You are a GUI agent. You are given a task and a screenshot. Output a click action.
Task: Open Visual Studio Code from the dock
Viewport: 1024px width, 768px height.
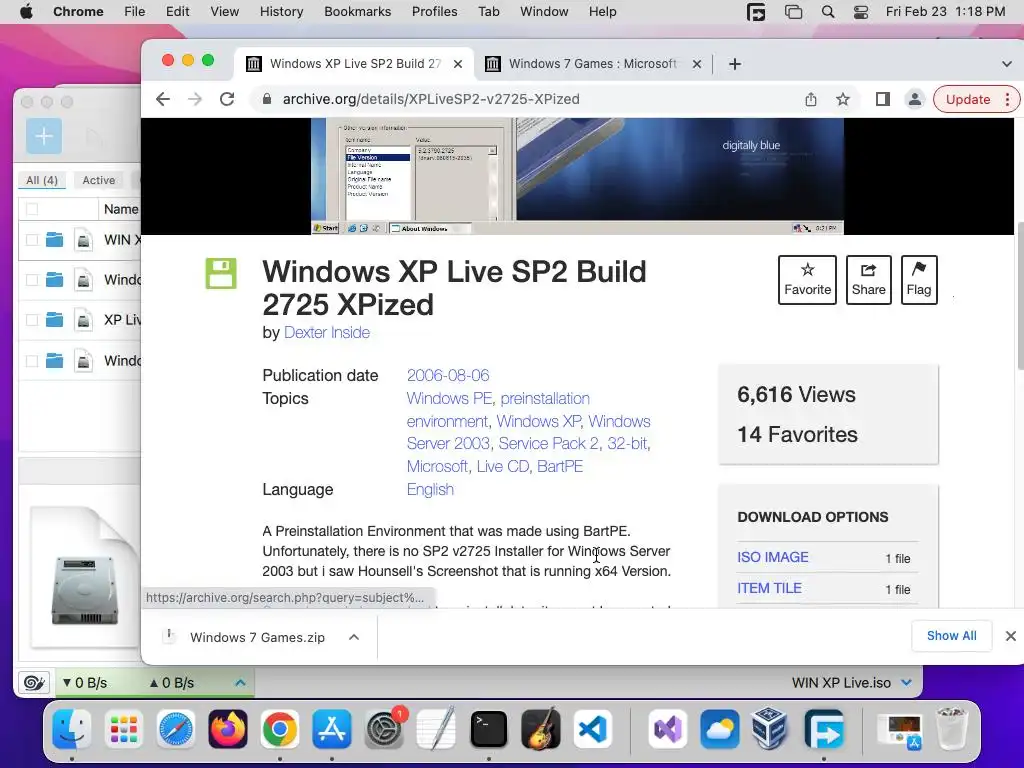pyautogui.click(x=593, y=729)
